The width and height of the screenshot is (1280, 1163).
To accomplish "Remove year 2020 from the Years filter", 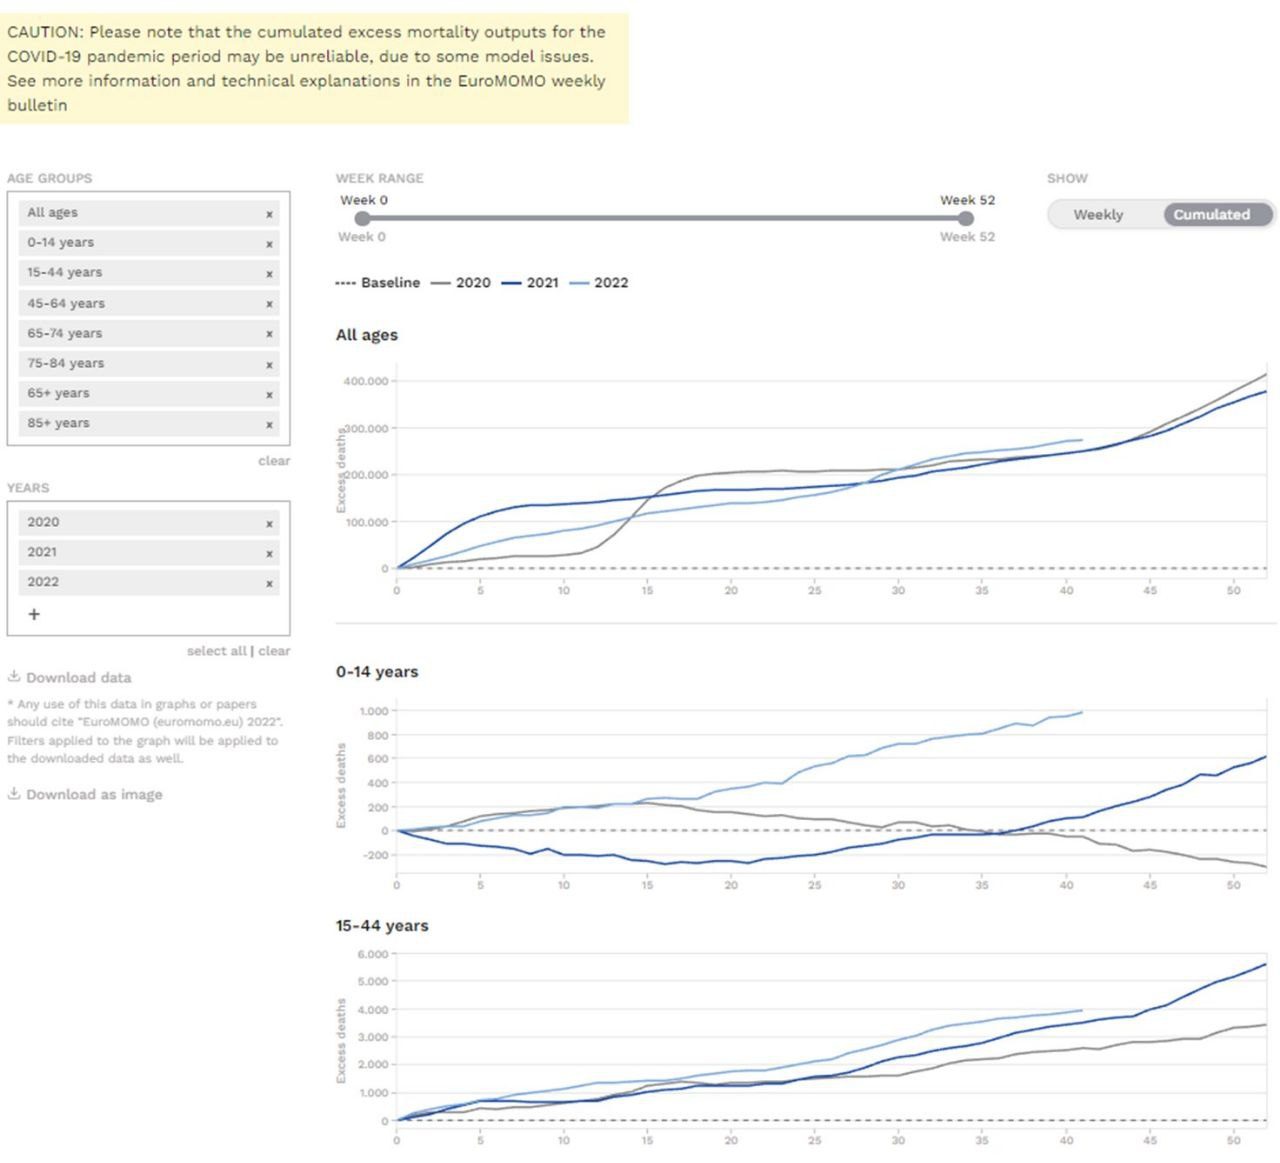I will (269, 524).
